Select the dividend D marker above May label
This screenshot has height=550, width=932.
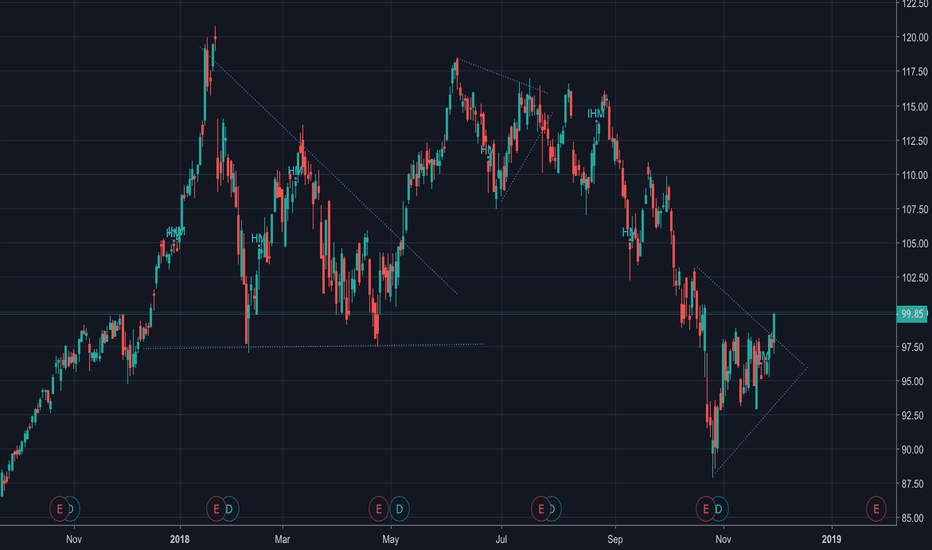click(x=399, y=509)
